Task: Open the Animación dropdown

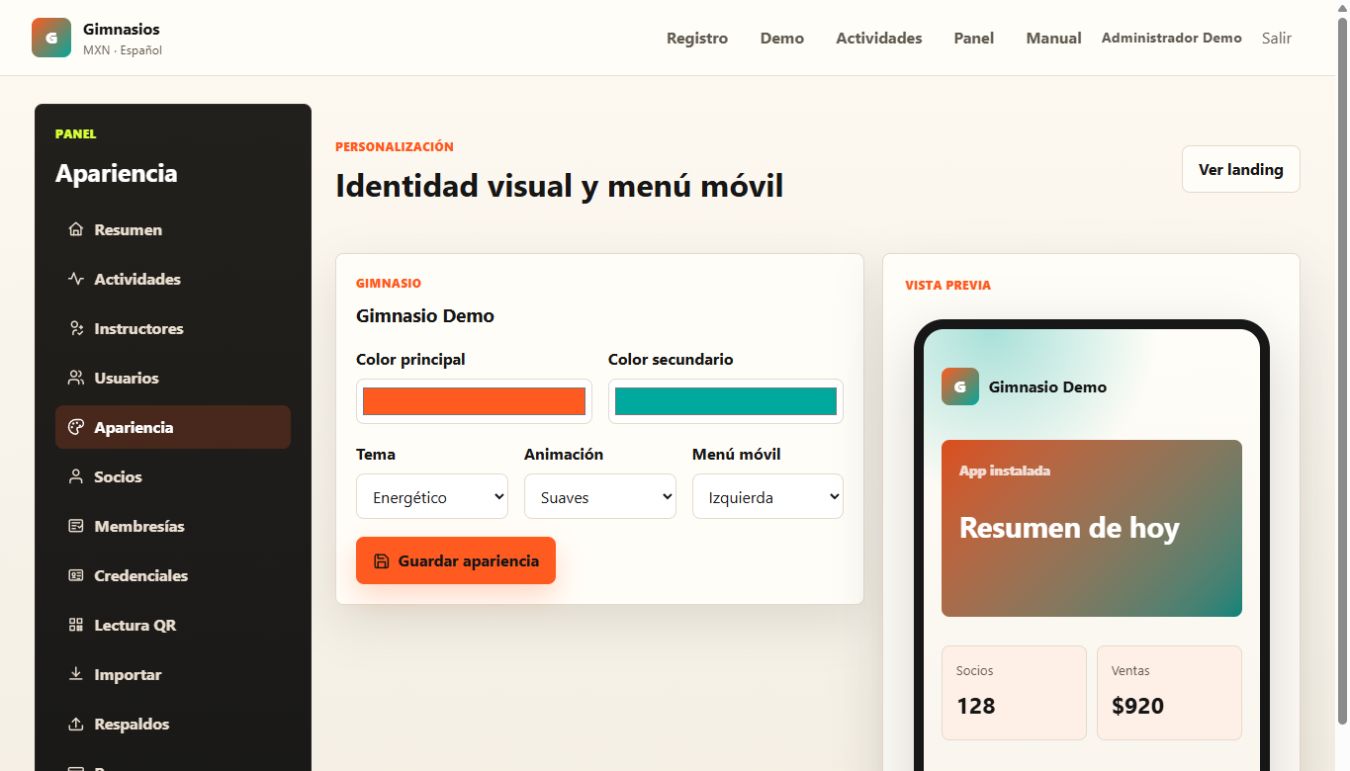Action: 600,497
